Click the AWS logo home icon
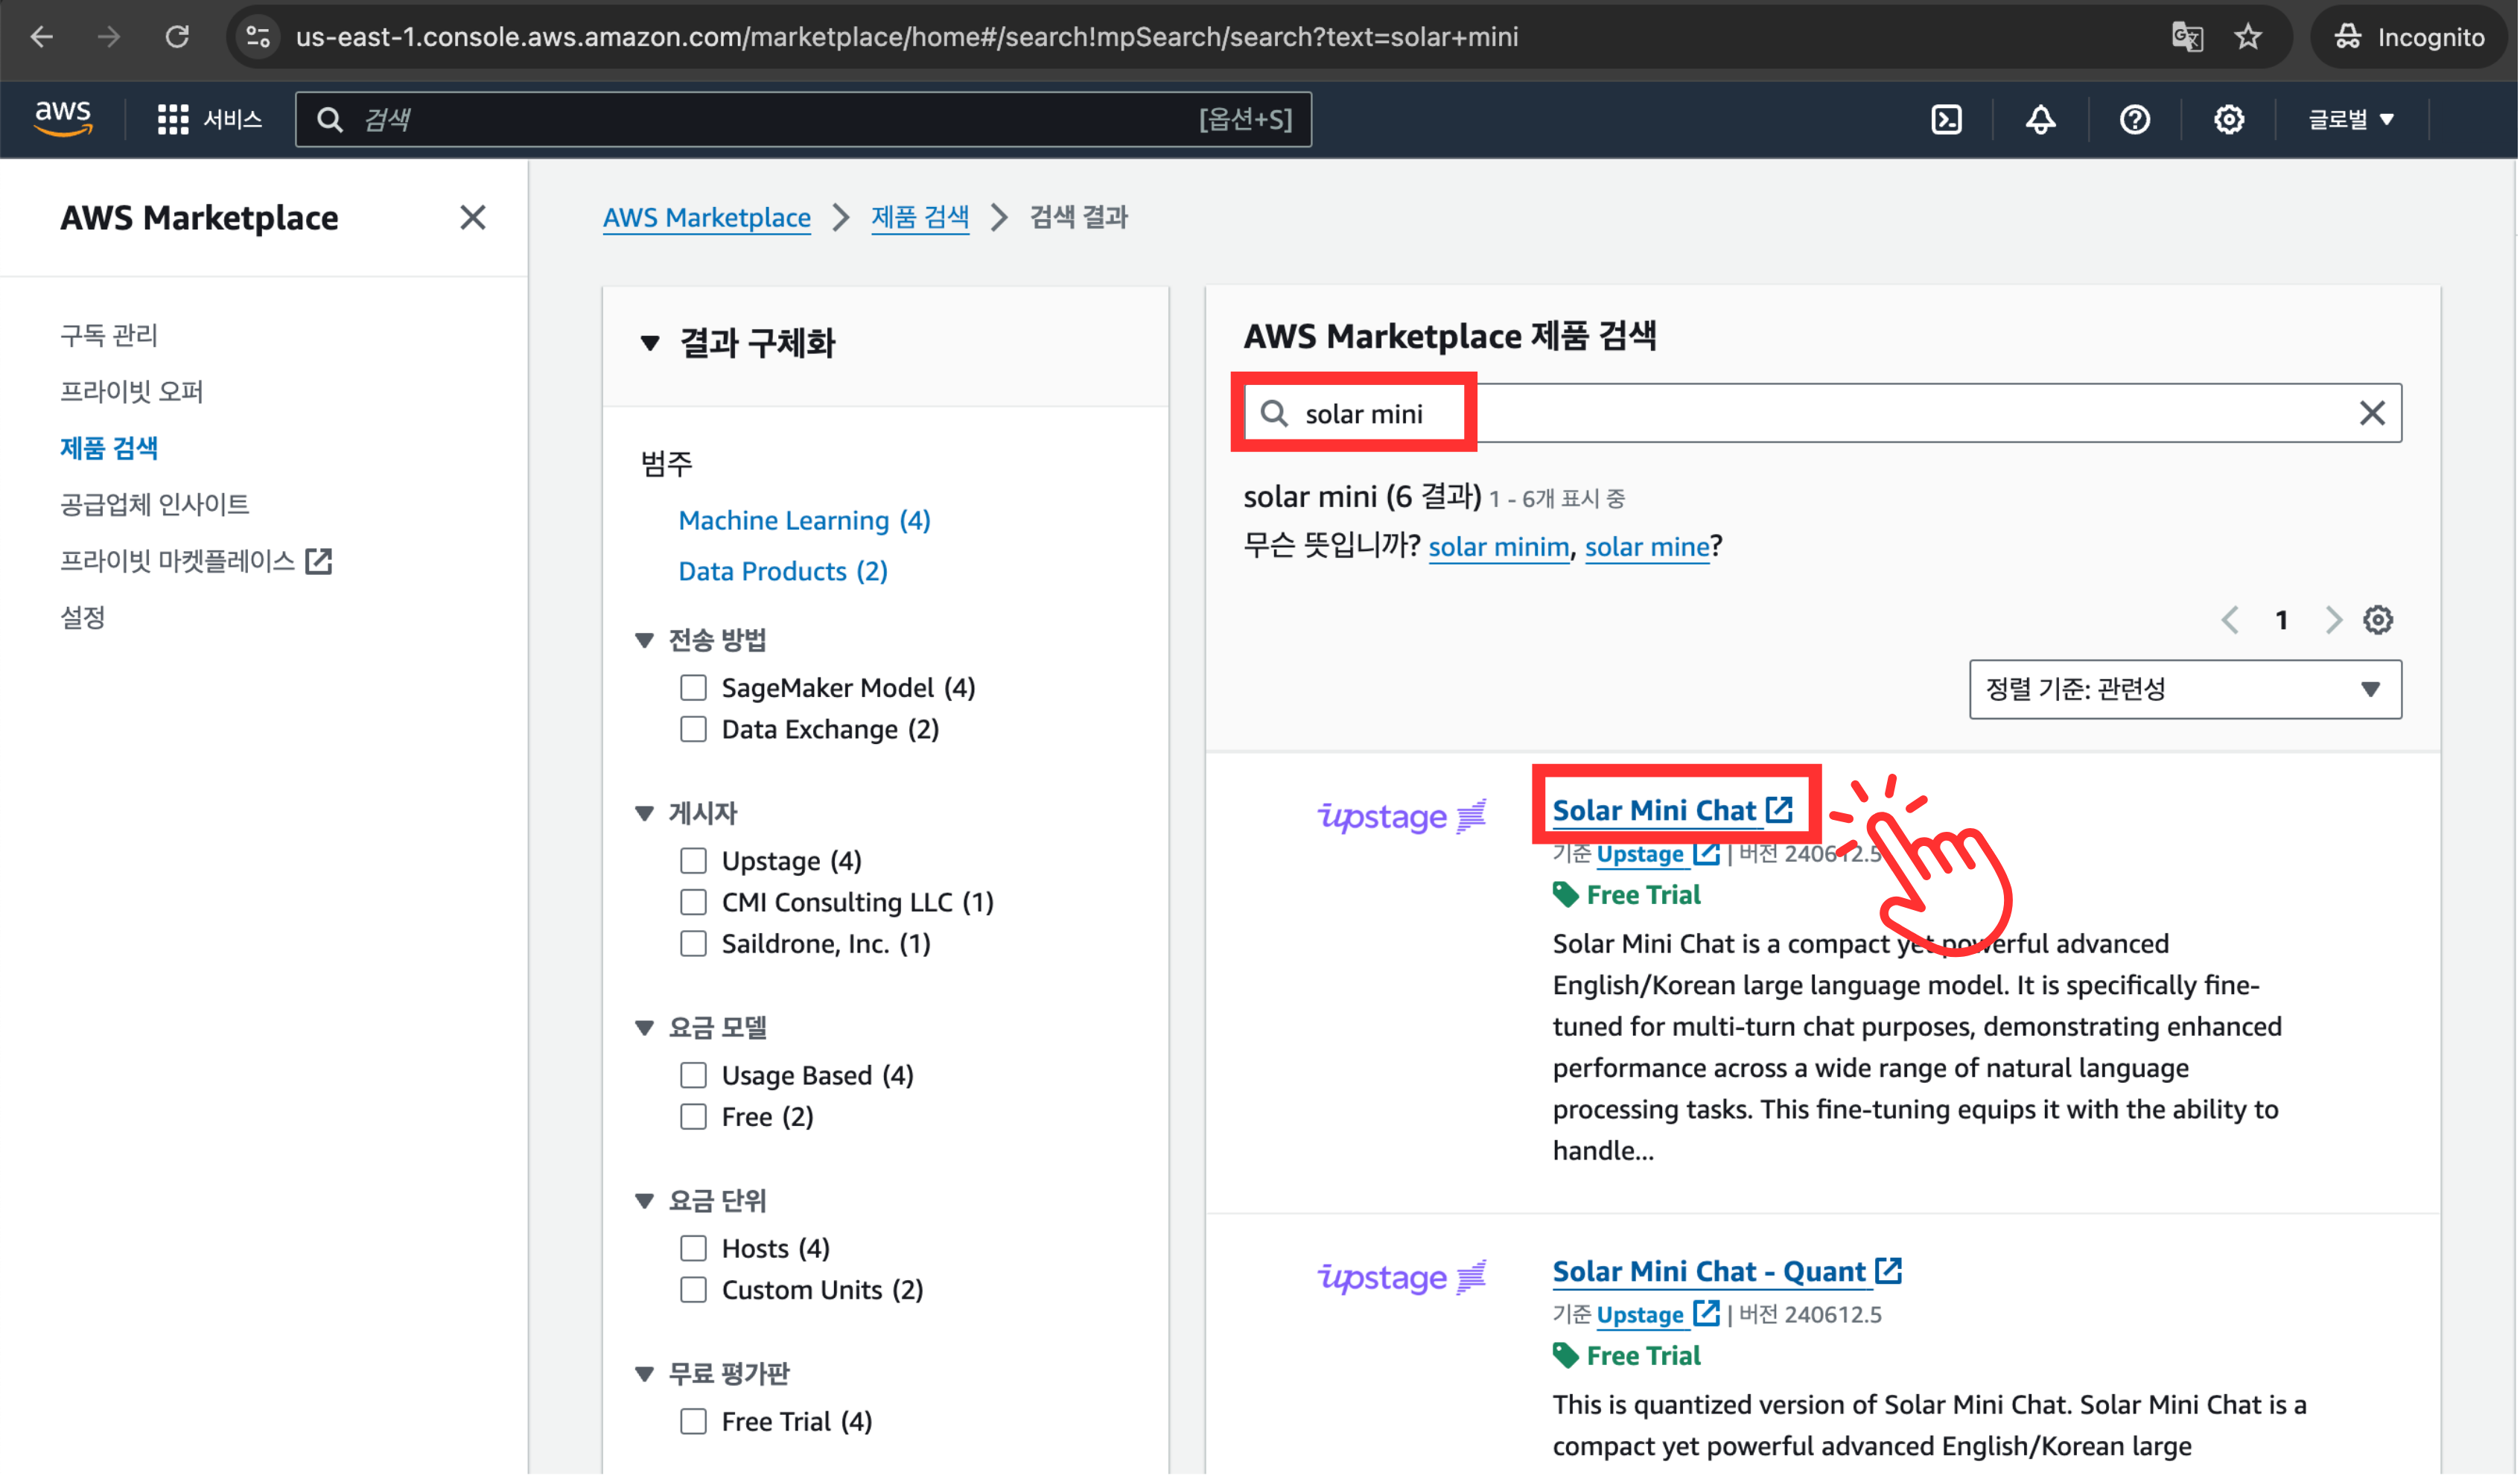Viewport: 2520px width, 1476px height. pos(63,119)
